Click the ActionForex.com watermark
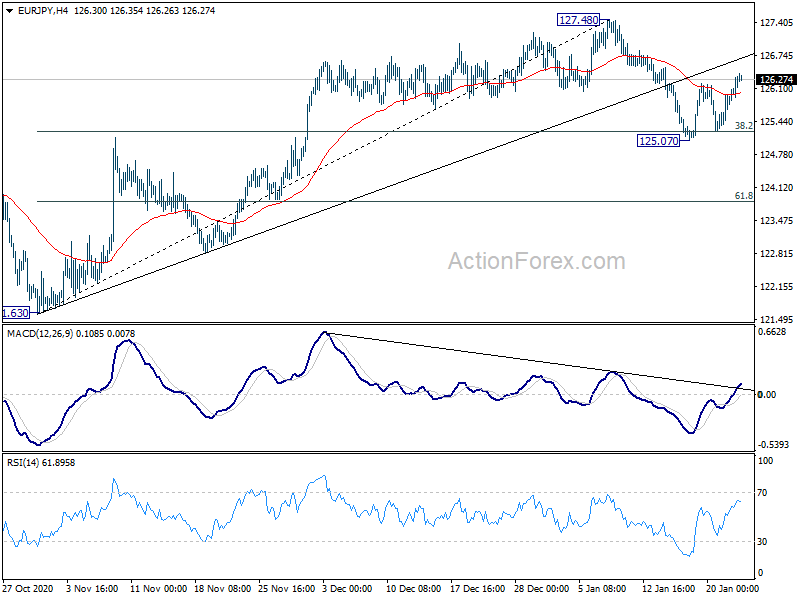This screenshot has height=600, width=800. pos(536,261)
